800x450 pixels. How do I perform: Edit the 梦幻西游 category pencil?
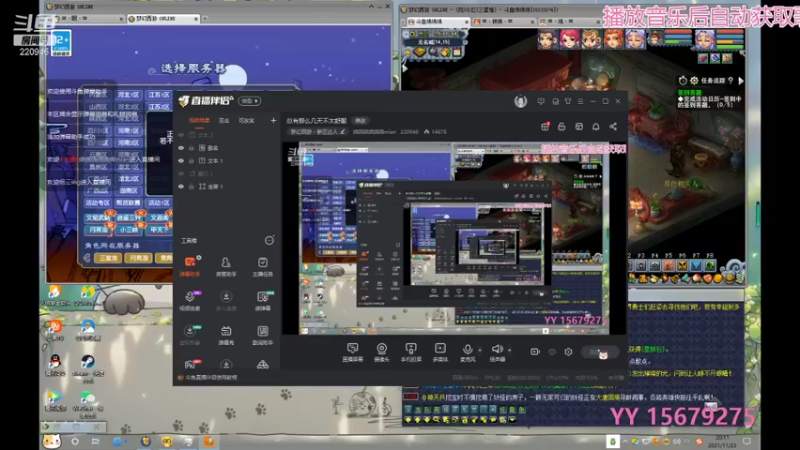coord(343,132)
